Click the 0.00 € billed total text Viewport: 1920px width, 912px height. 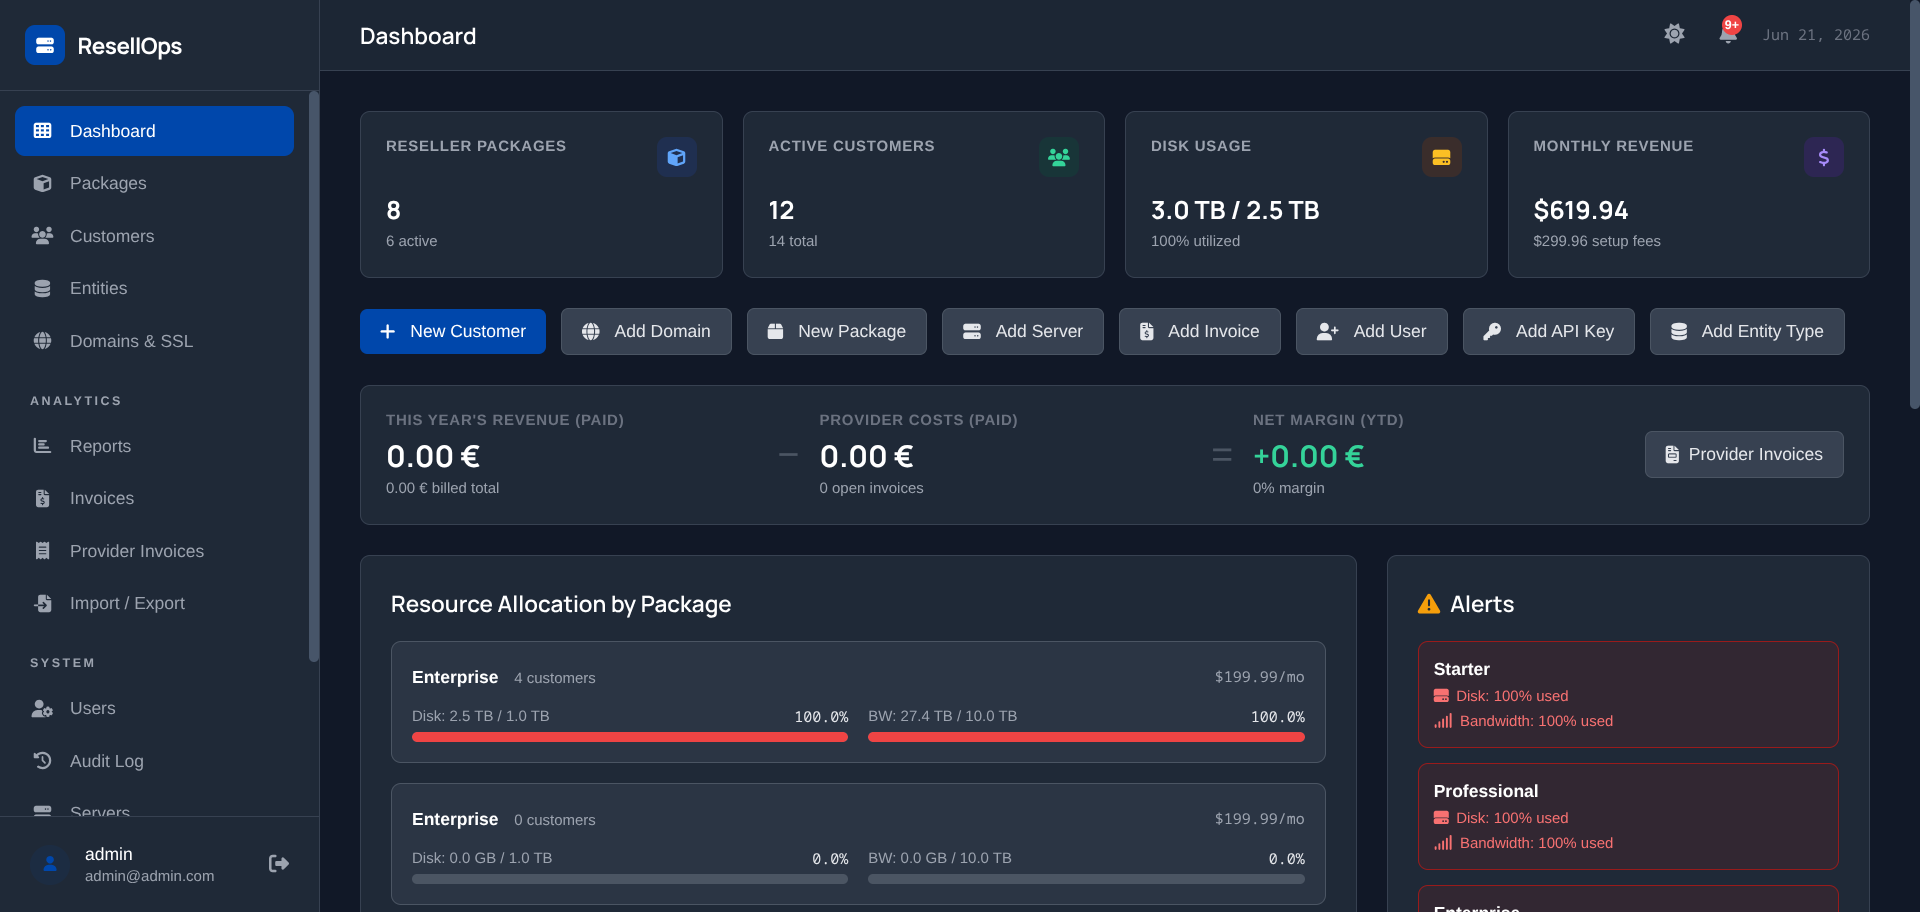(x=442, y=488)
